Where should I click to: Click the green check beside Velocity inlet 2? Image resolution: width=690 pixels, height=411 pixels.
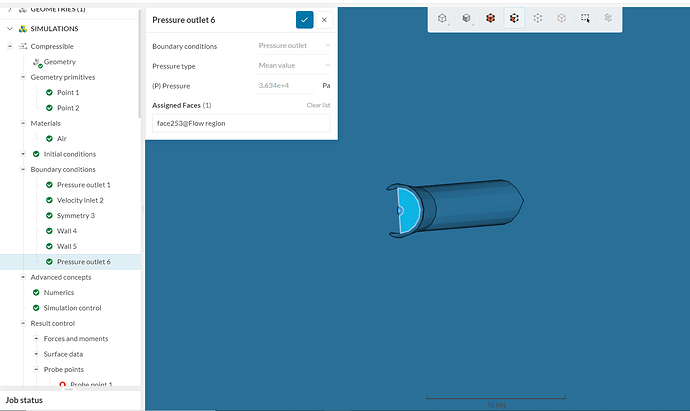pos(49,200)
